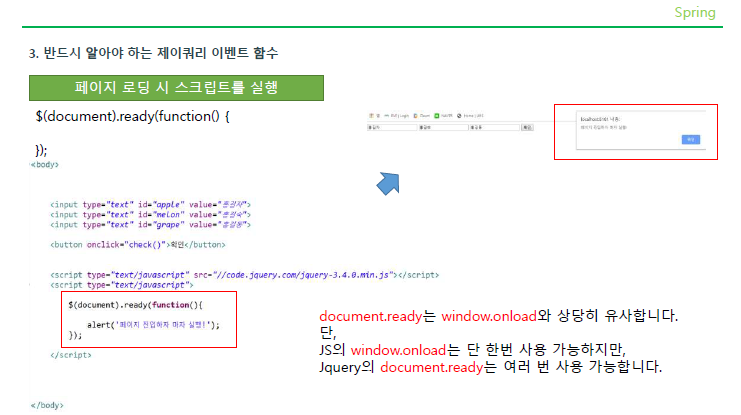
Task: Click the alert dialog title 'localhost' message
Action: 600,119
